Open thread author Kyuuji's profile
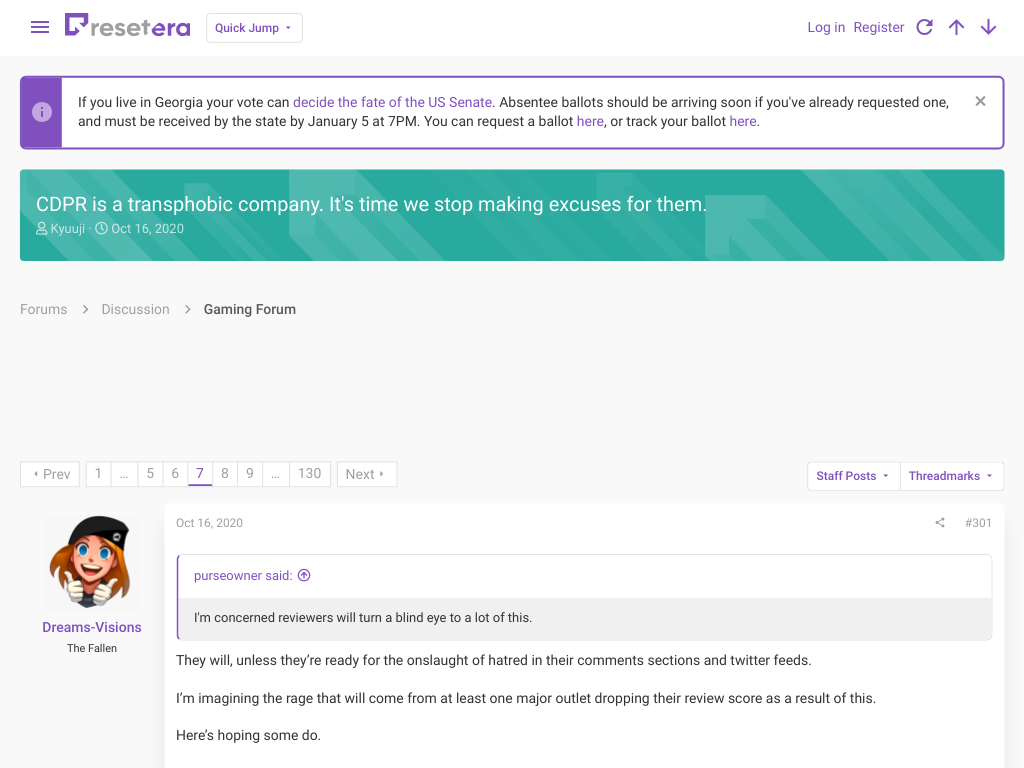Screen dimensions: 1024x768 pos(67,229)
